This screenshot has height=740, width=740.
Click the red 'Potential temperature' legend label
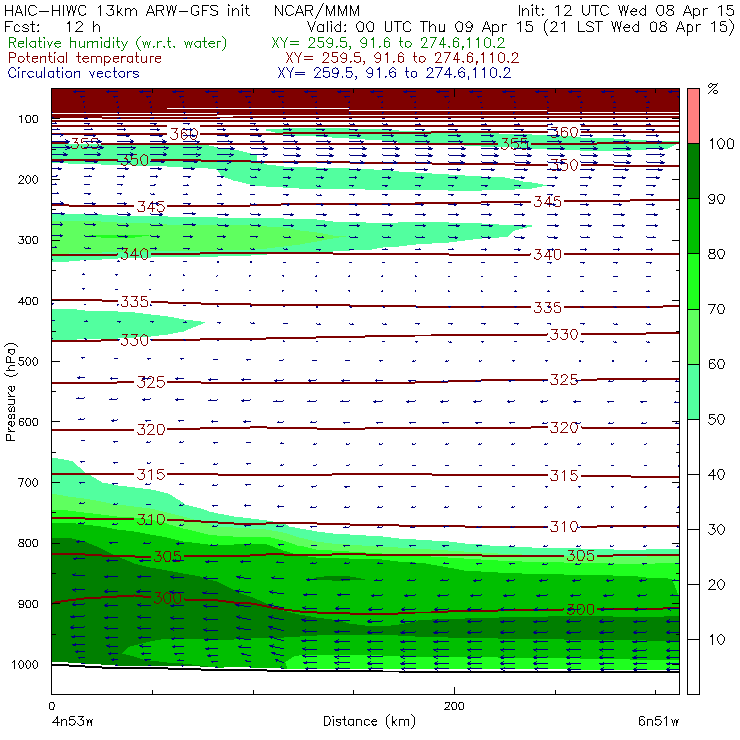click(85, 58)
